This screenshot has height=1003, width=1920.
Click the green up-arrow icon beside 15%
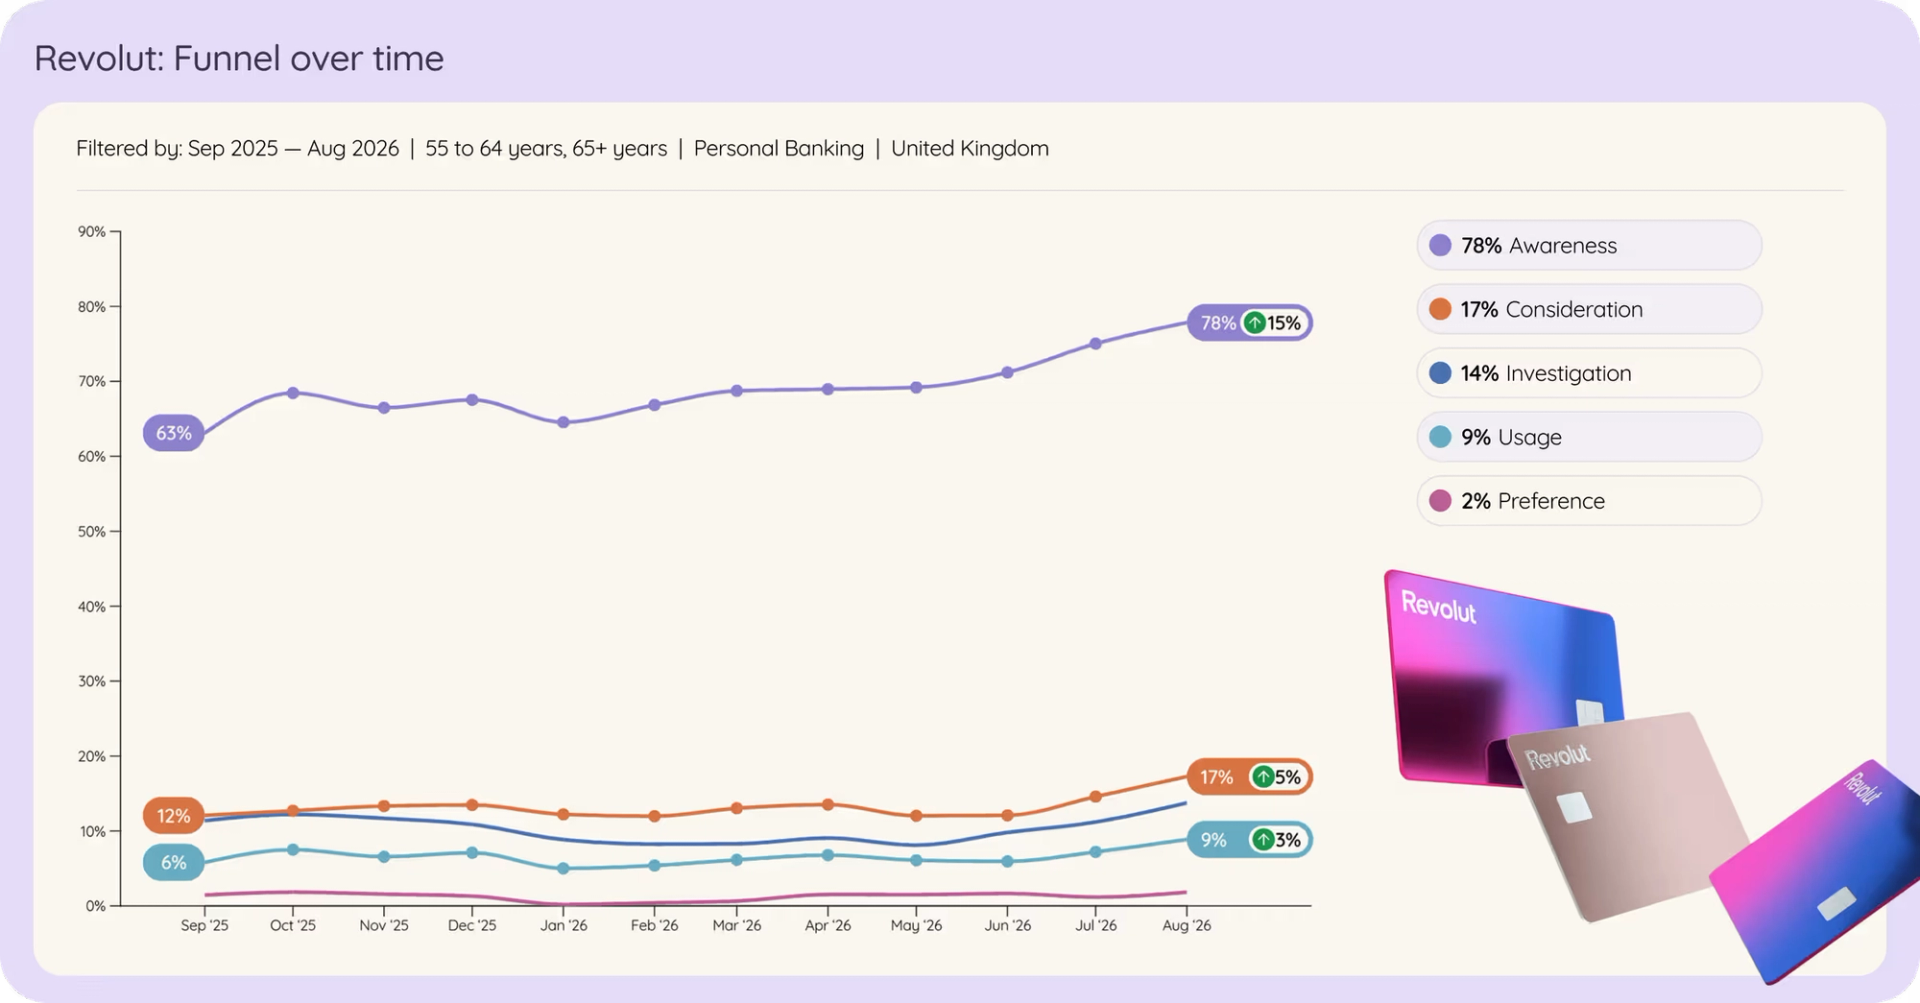(x=1254, y=323)
